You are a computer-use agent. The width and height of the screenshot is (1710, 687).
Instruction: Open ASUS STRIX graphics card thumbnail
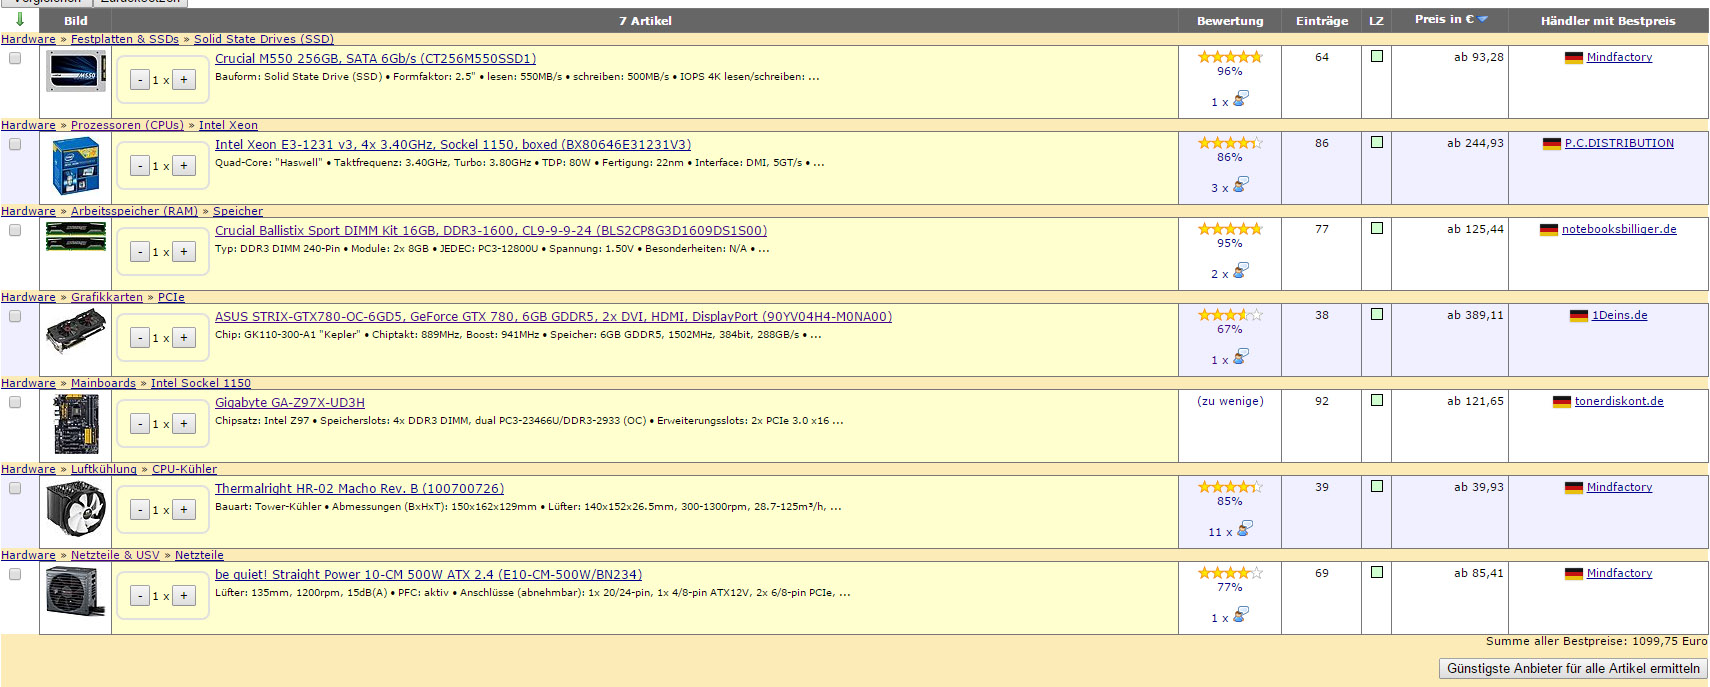tap(76, 331)
